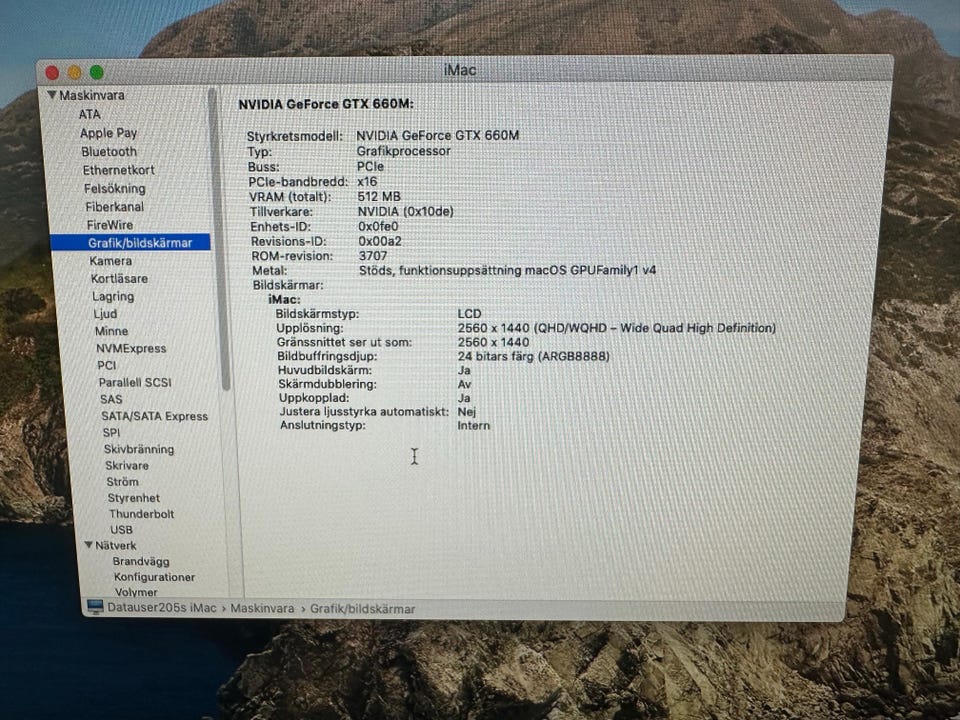Click the Grafikprocessor type value
Viewport: 960px width, 720px height.
pos(403,151)
